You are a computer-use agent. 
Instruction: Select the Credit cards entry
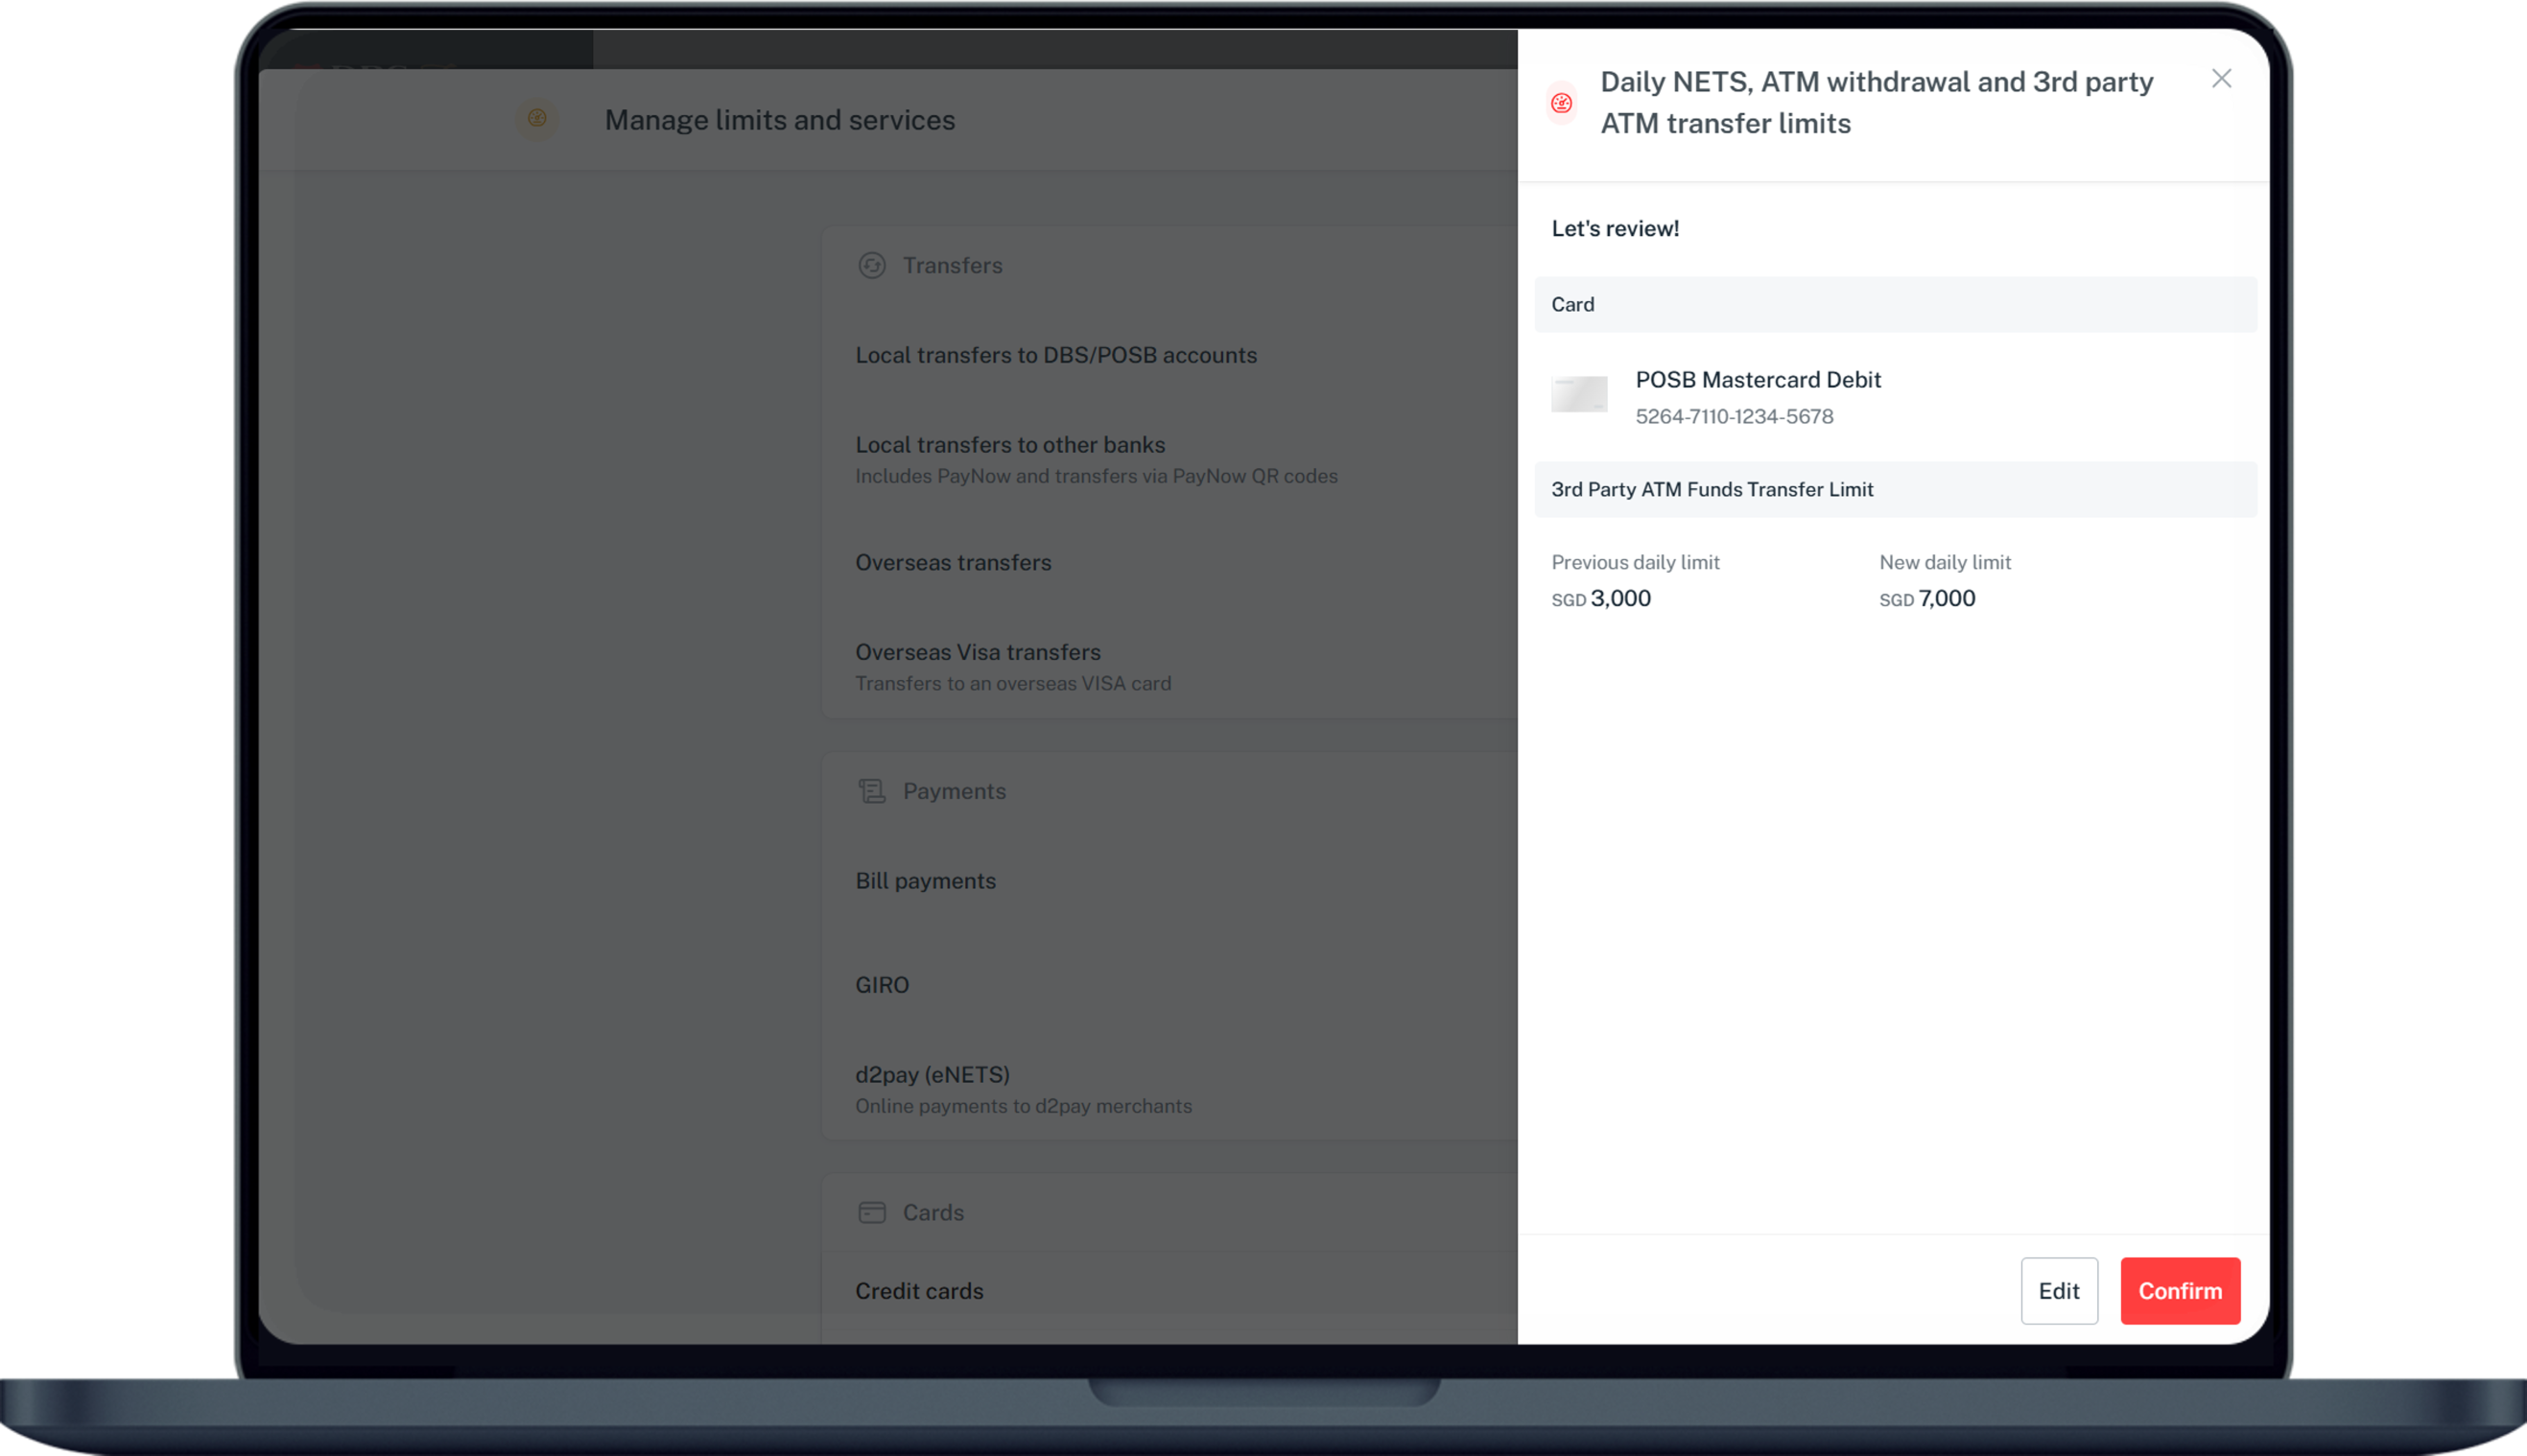(x=918, y=1291)
